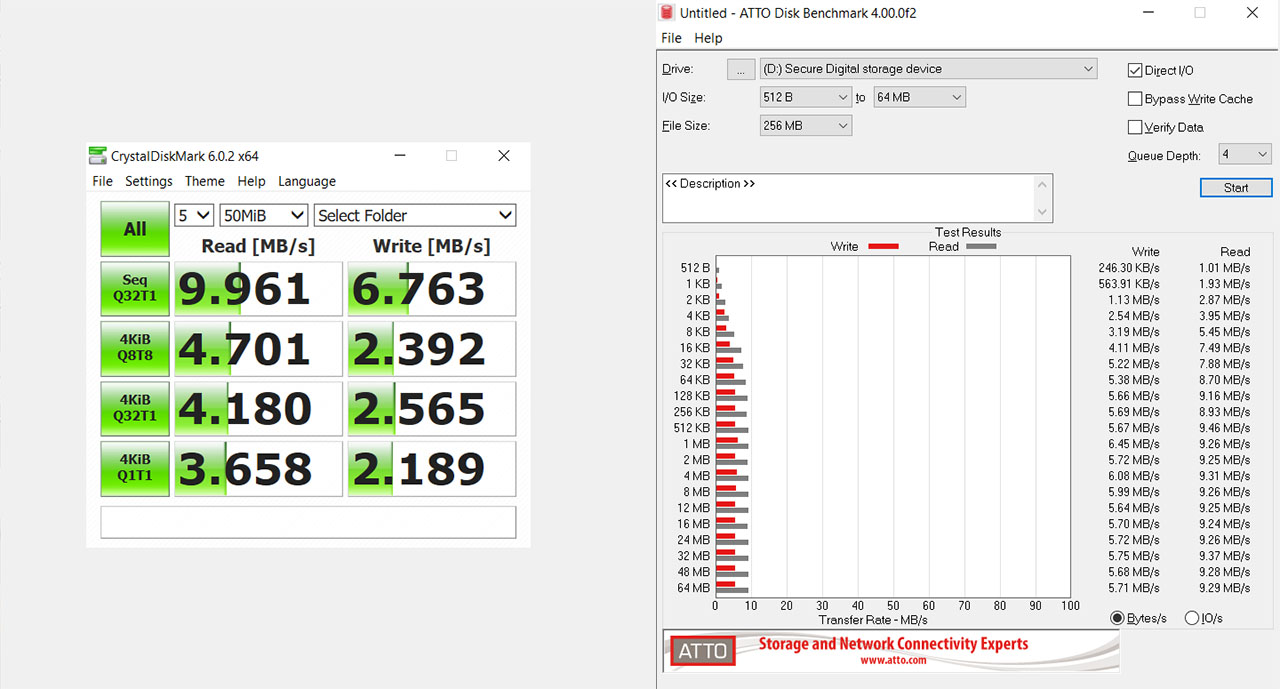Click the CrystalDiskMark bottom comment field
The width and height of the screenshot is (1280, 689).
[308, 522]
